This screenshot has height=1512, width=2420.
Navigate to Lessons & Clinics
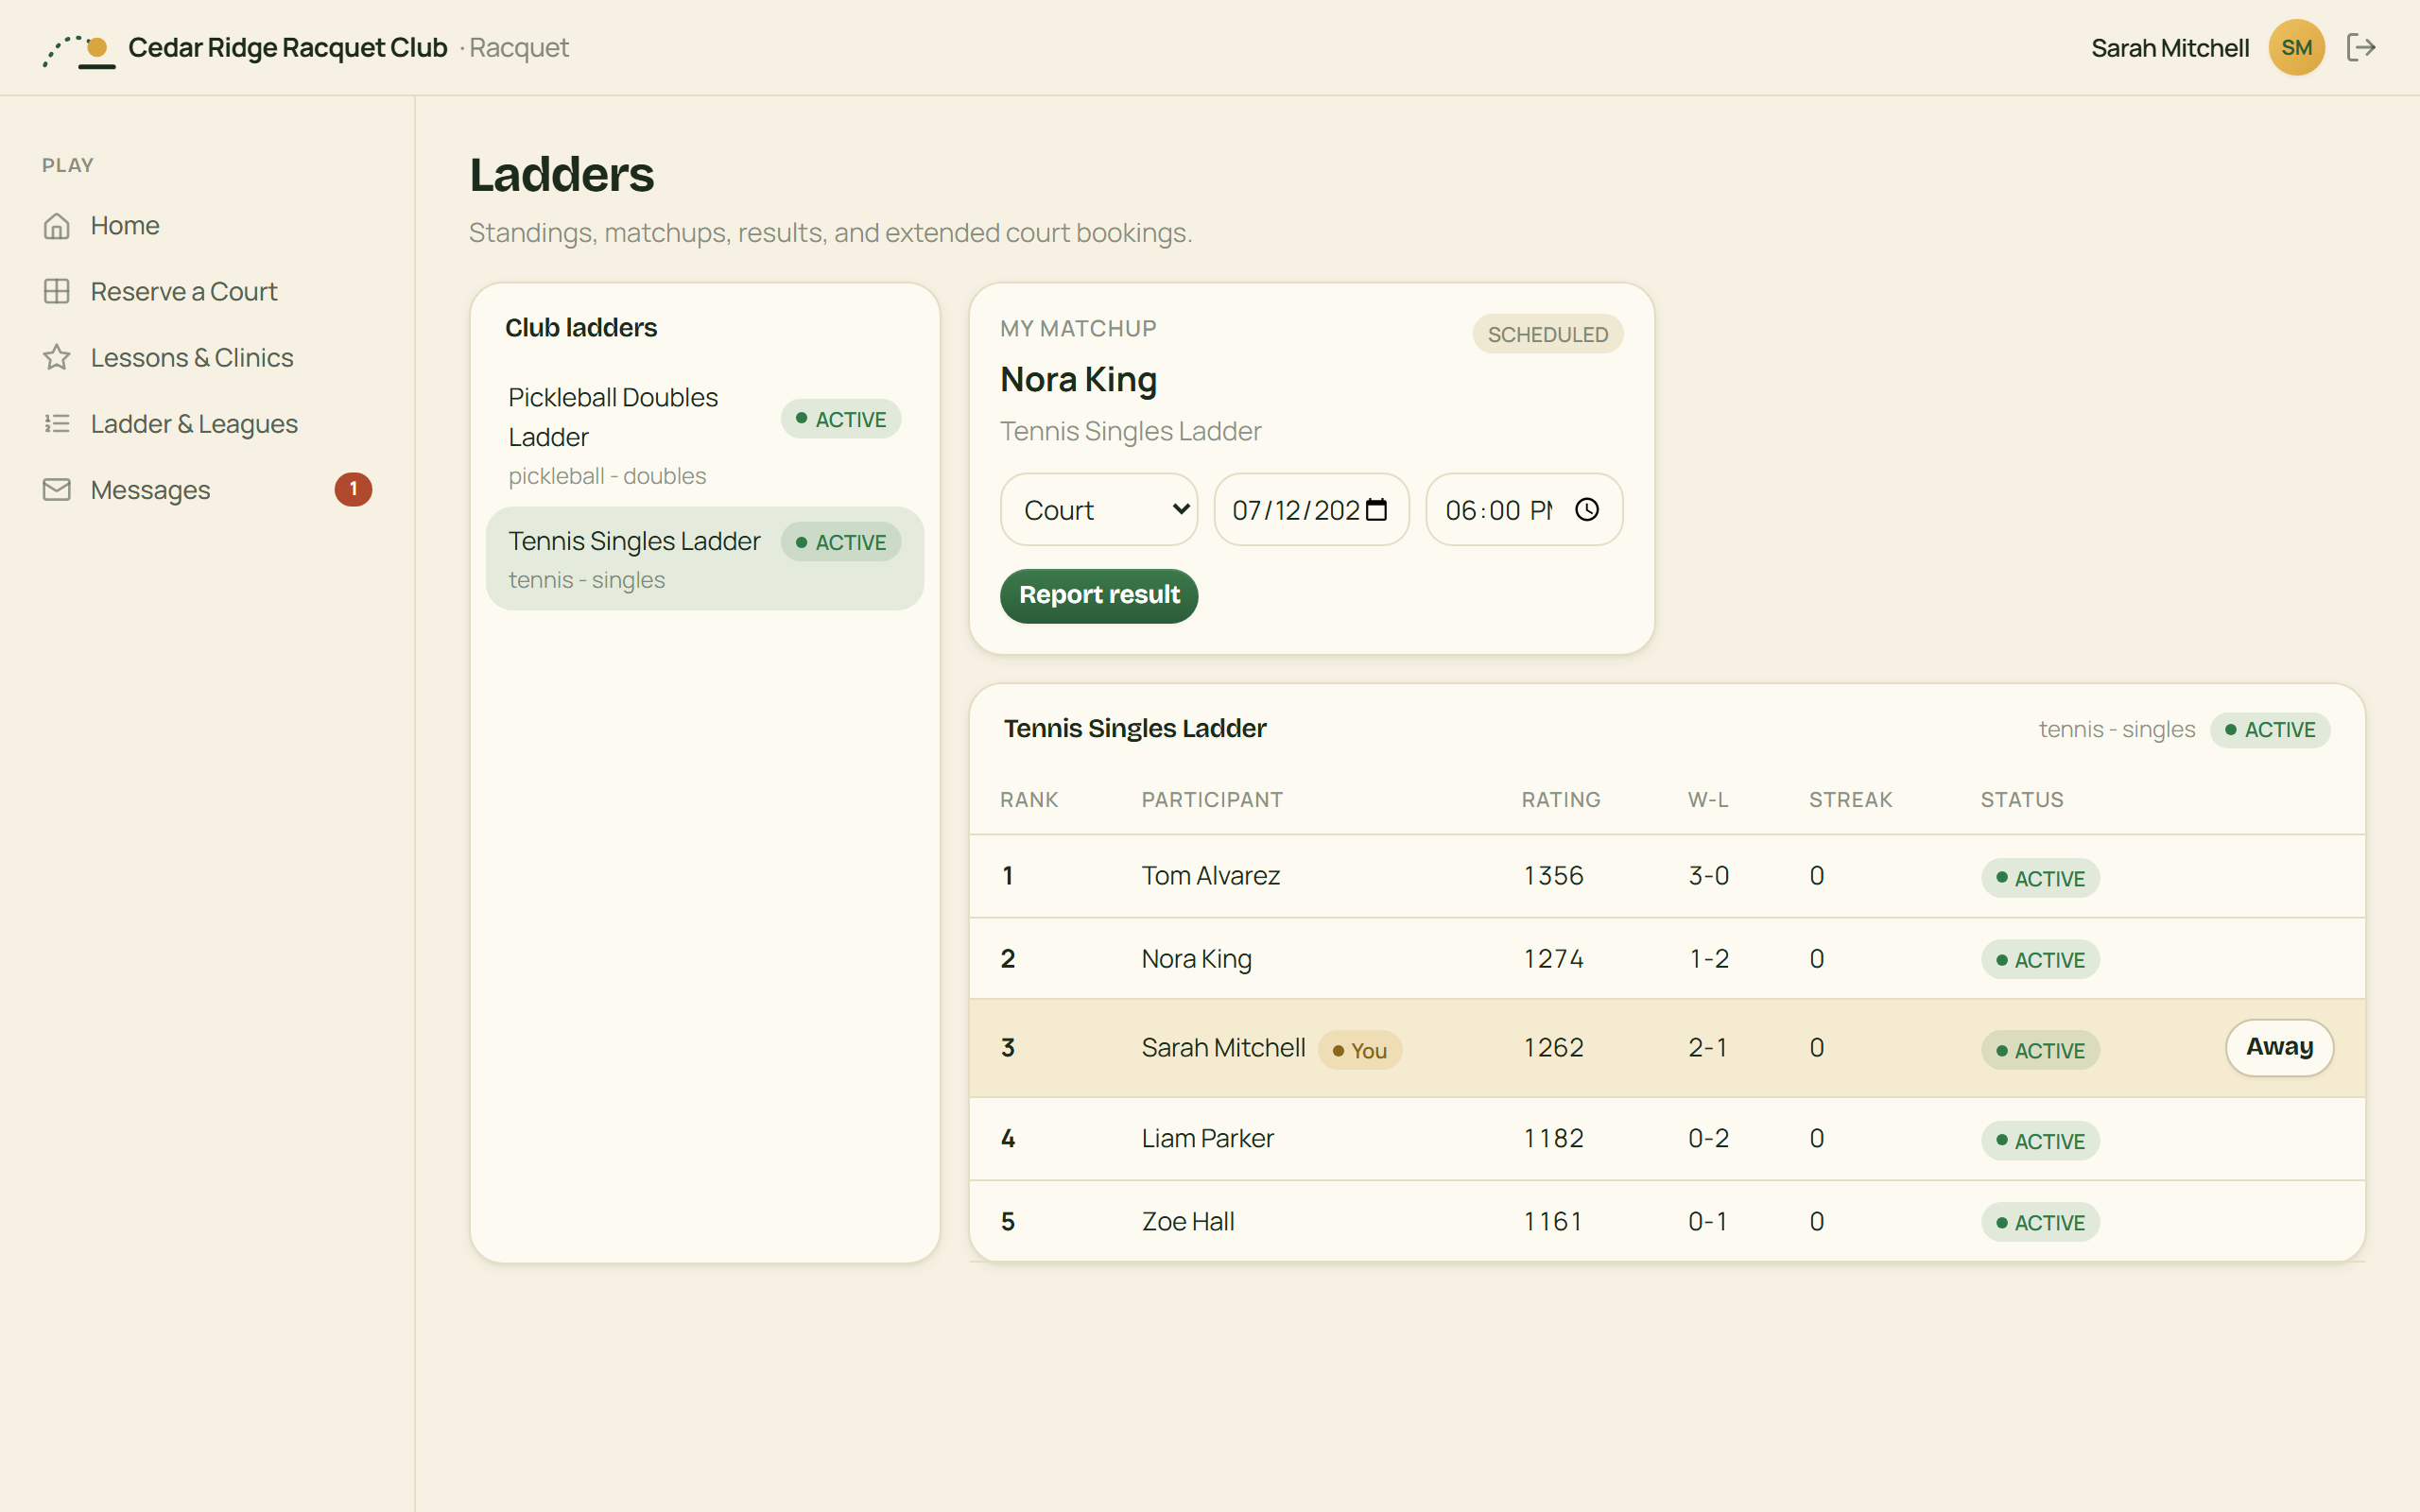tap(207, 357)
